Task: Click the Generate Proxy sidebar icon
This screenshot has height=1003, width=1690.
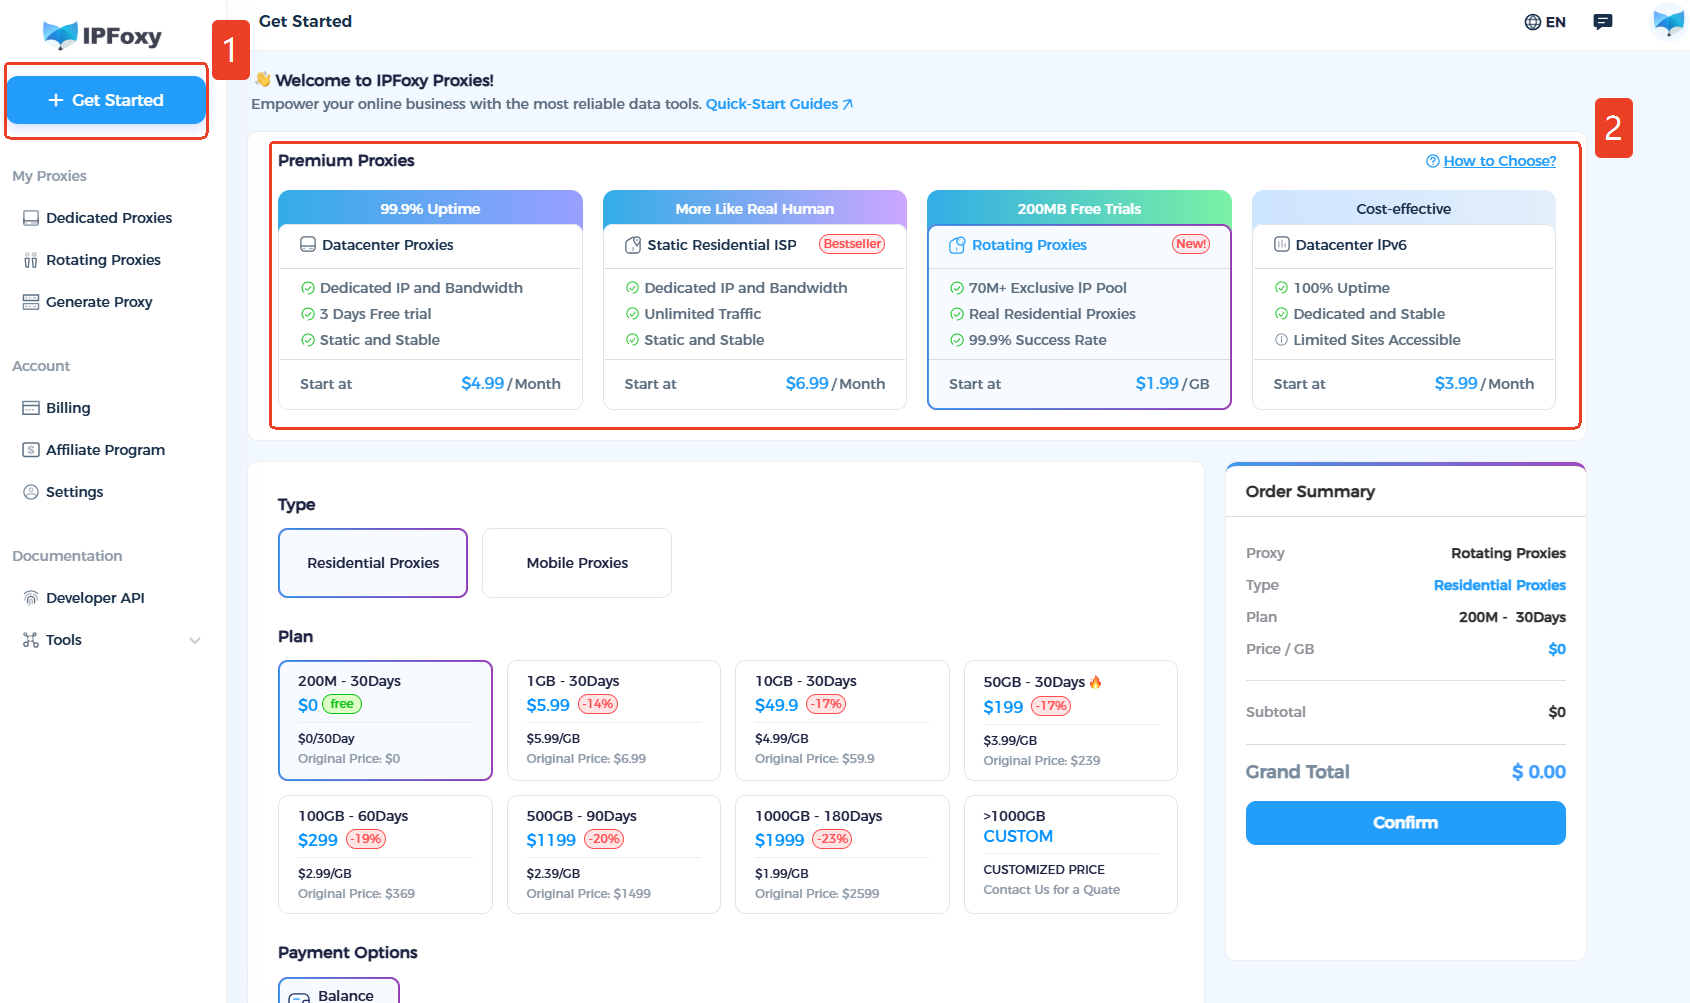Action: 31,302
